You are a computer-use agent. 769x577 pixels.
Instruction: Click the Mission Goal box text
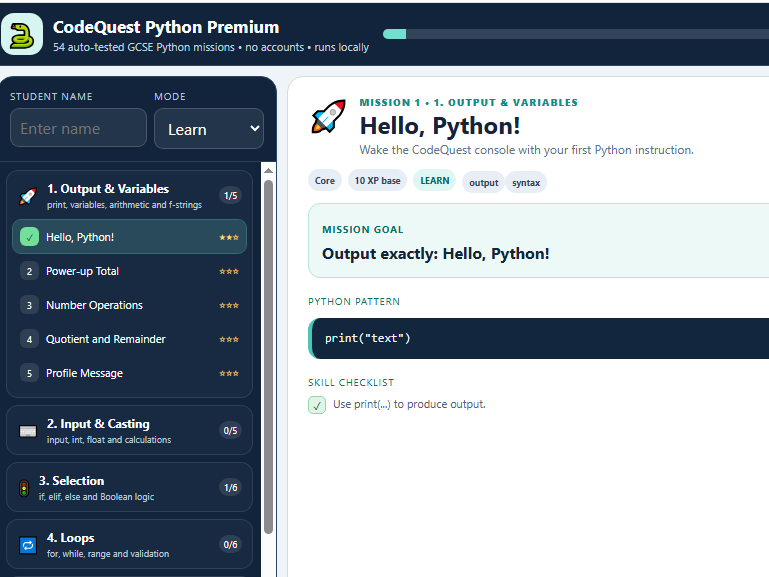[436, 254]
